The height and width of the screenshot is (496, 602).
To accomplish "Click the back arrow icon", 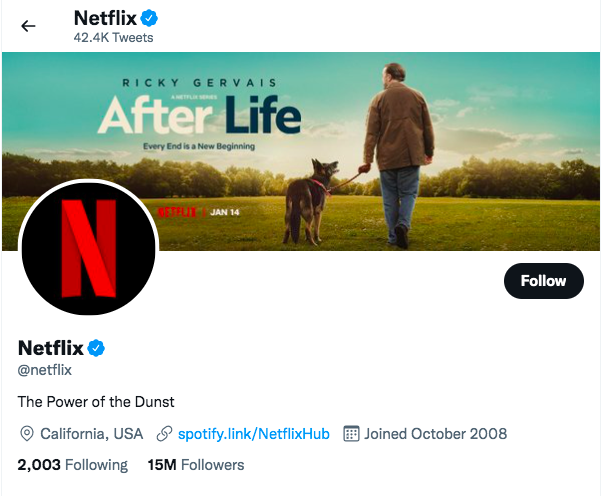I will point(28,26).
